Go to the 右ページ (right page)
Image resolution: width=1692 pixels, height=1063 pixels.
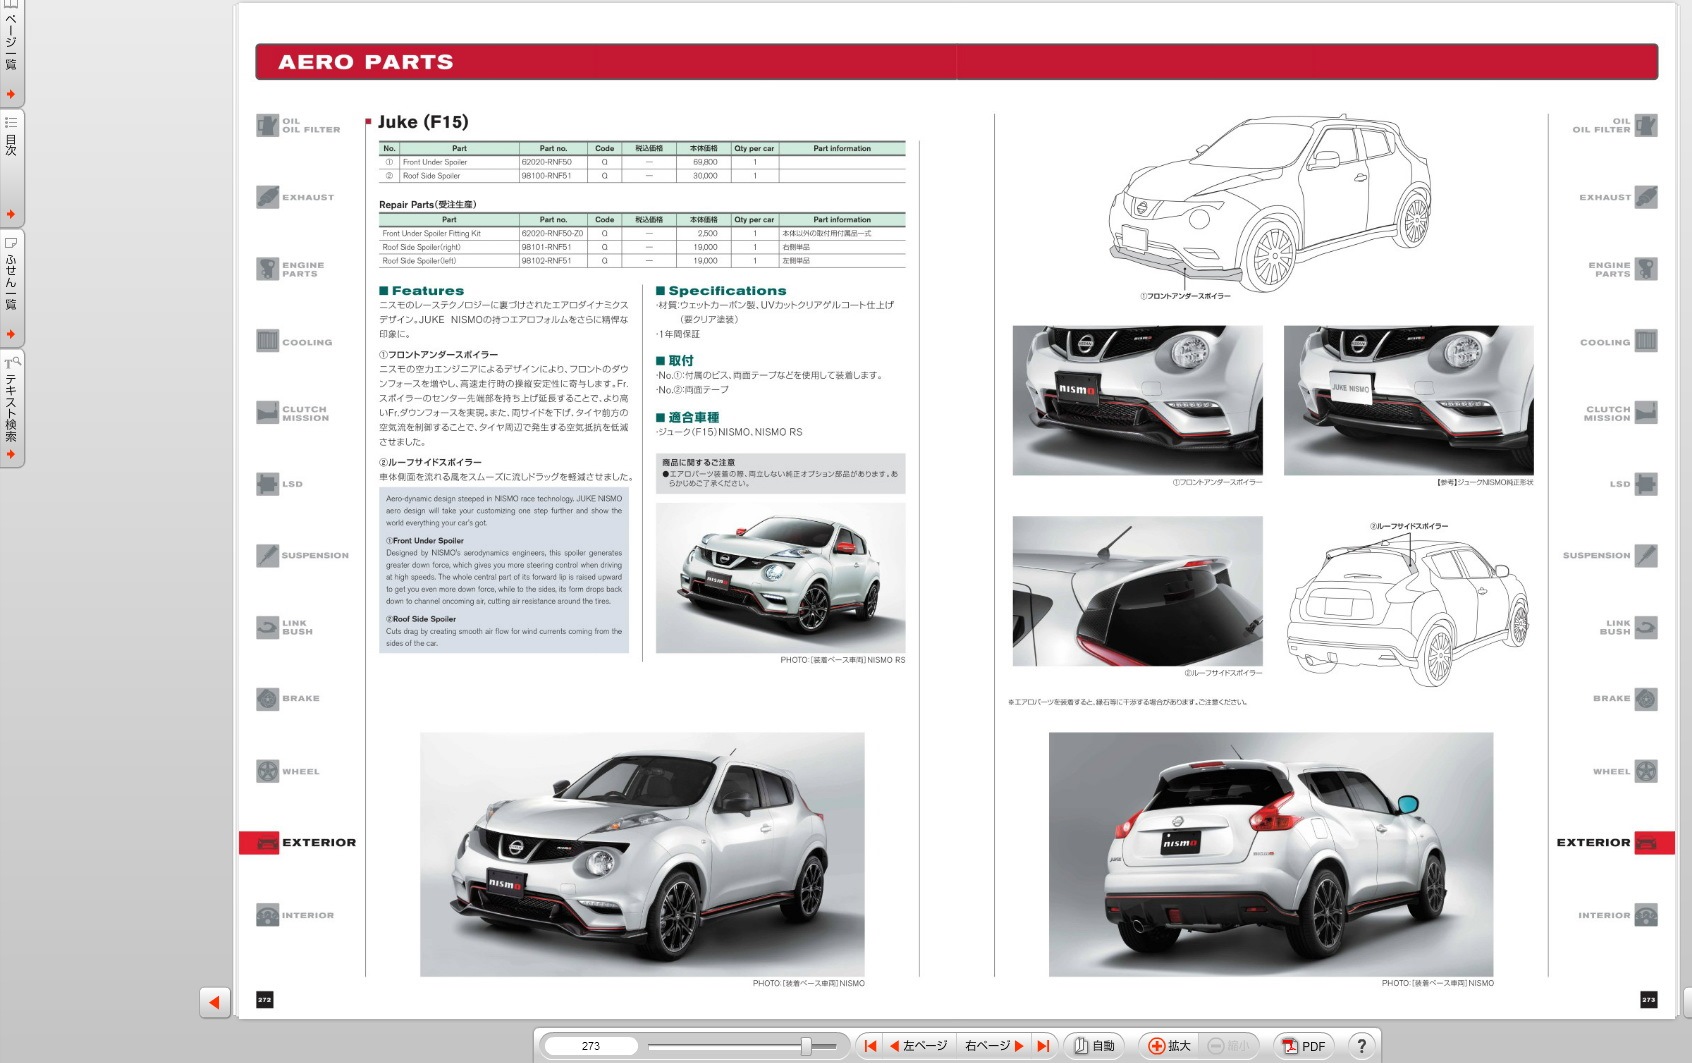coord(993,1046)
